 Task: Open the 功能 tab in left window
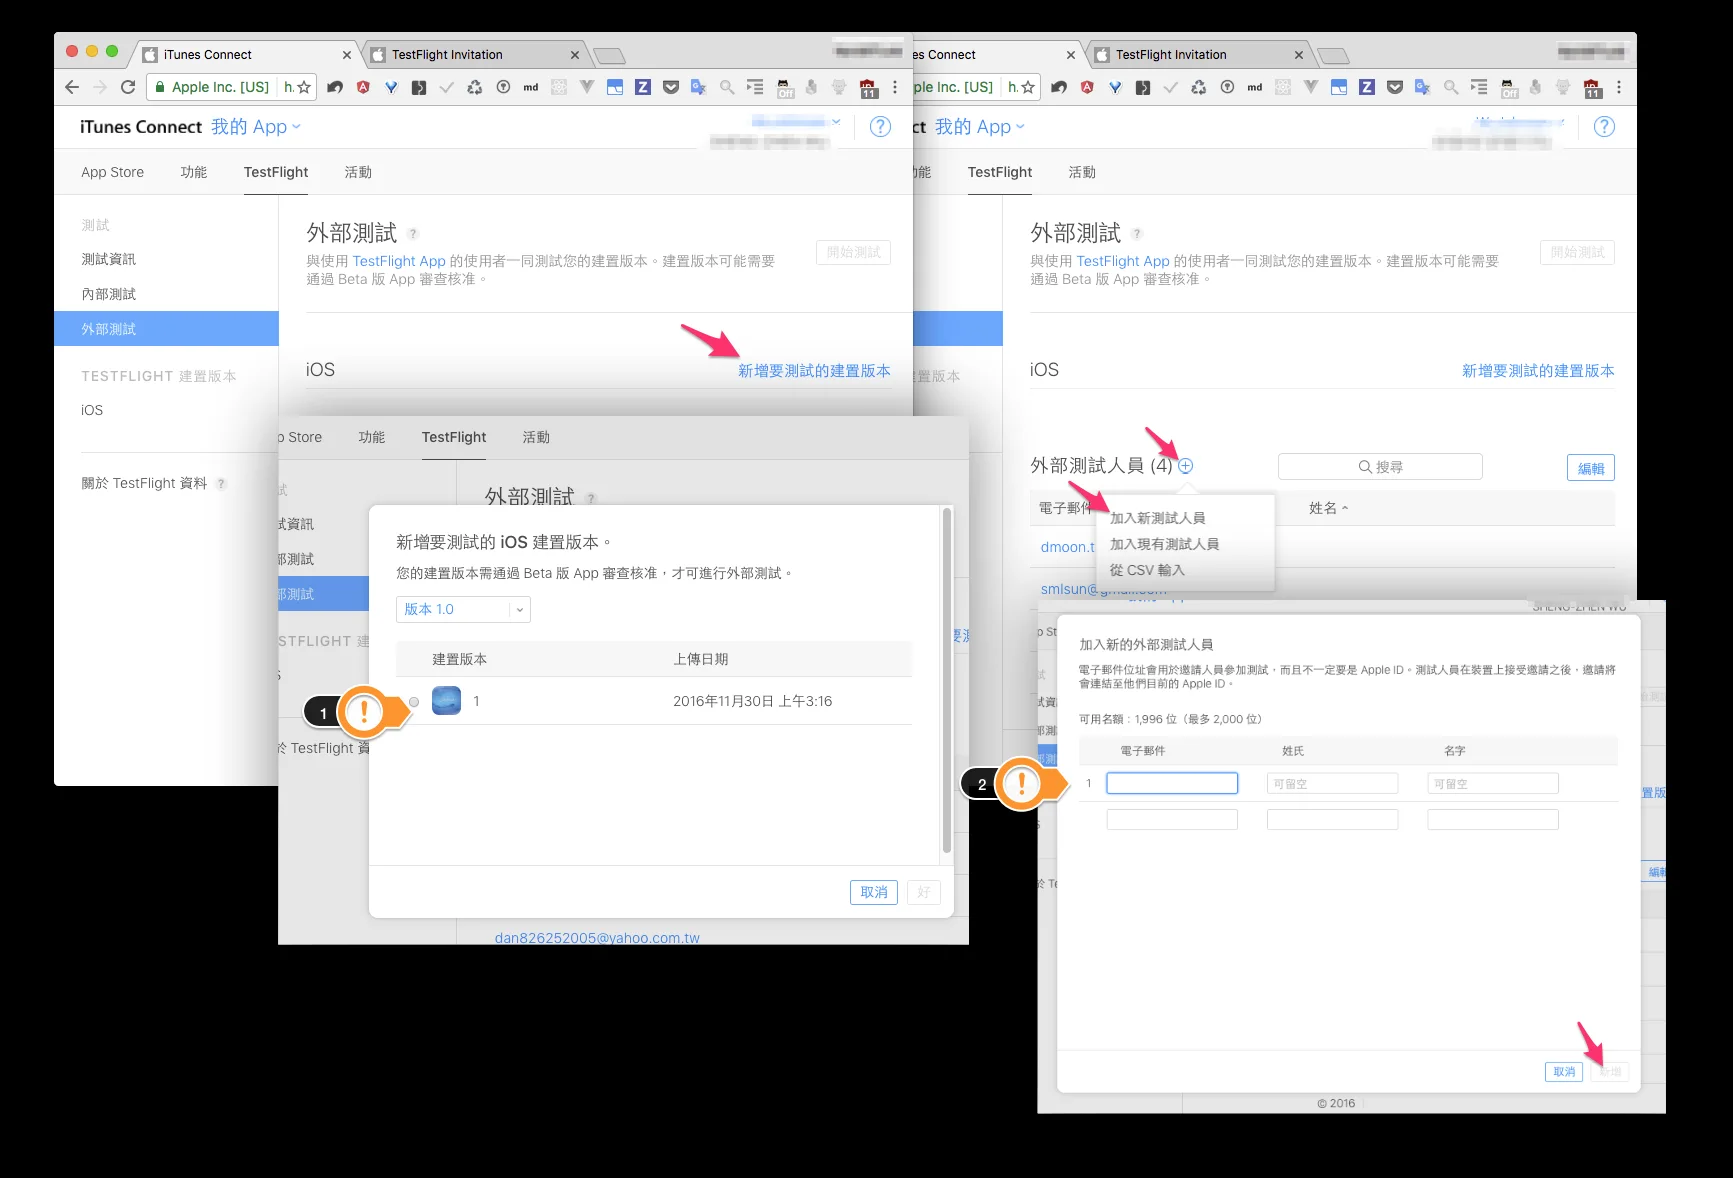(193, 172)
